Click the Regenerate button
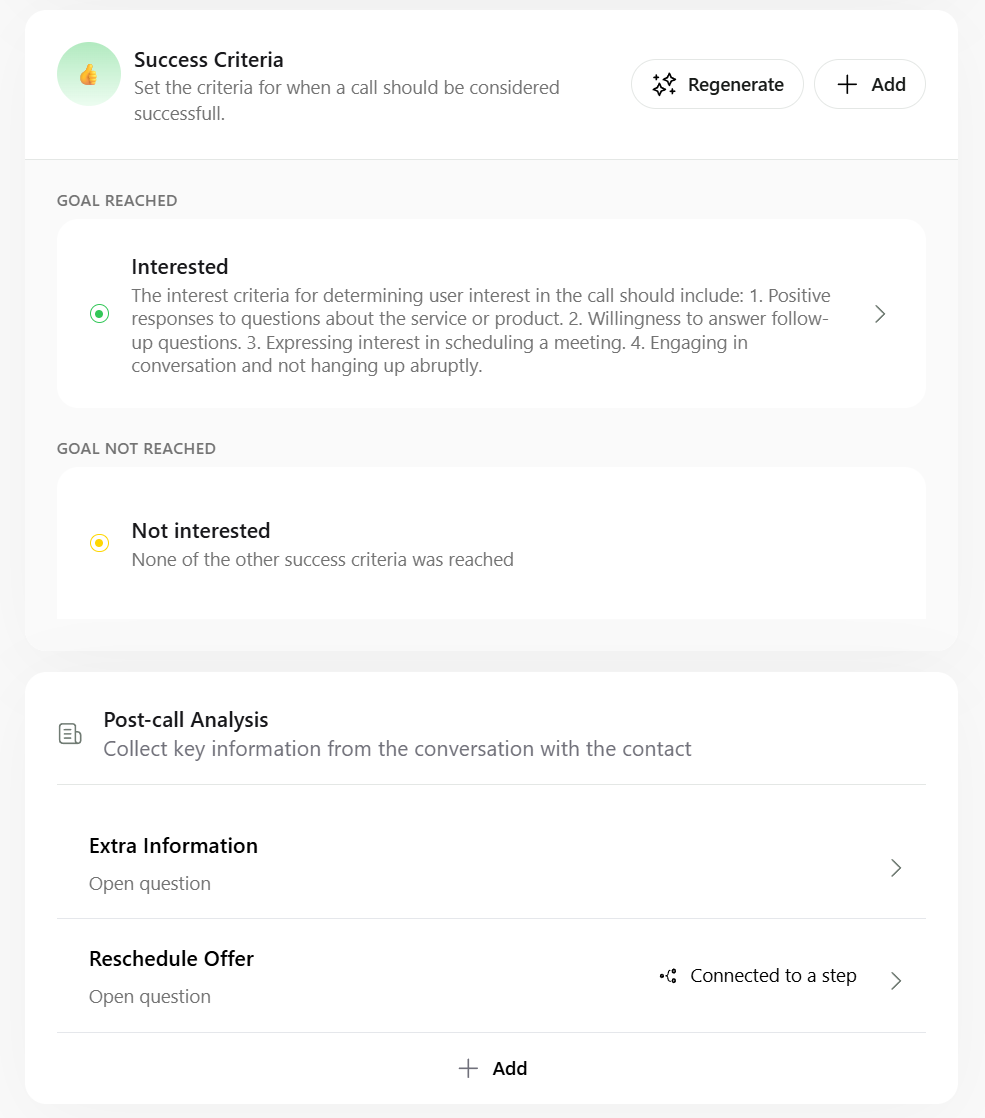 pos(717,84)
